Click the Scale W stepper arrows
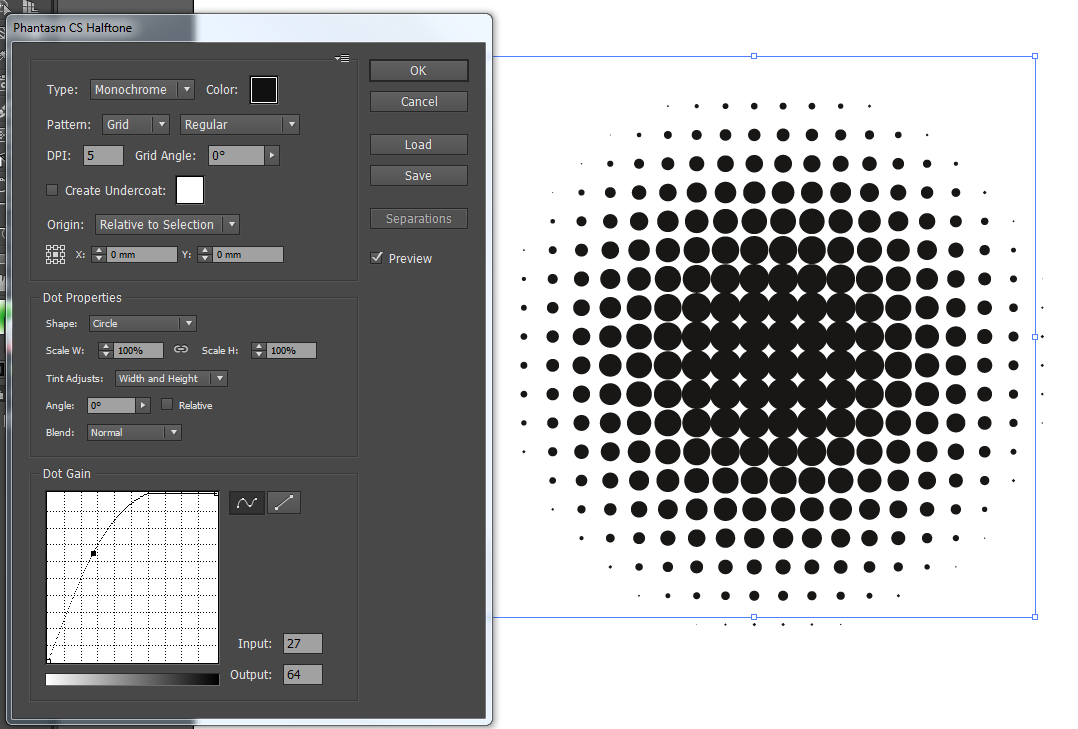 [105, 351]
